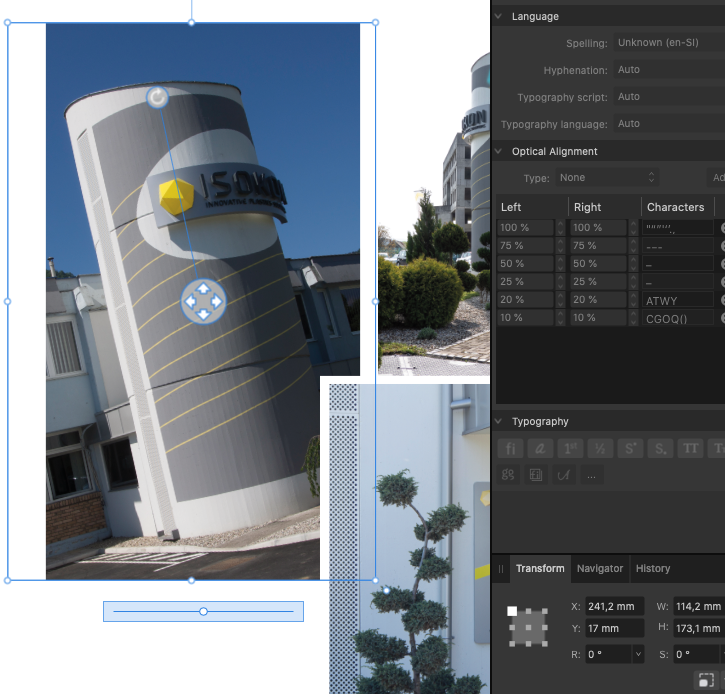This screenshot has height=694, width=725.
Task: Select middle-right transform anchor point
Action: pos(545,627)
